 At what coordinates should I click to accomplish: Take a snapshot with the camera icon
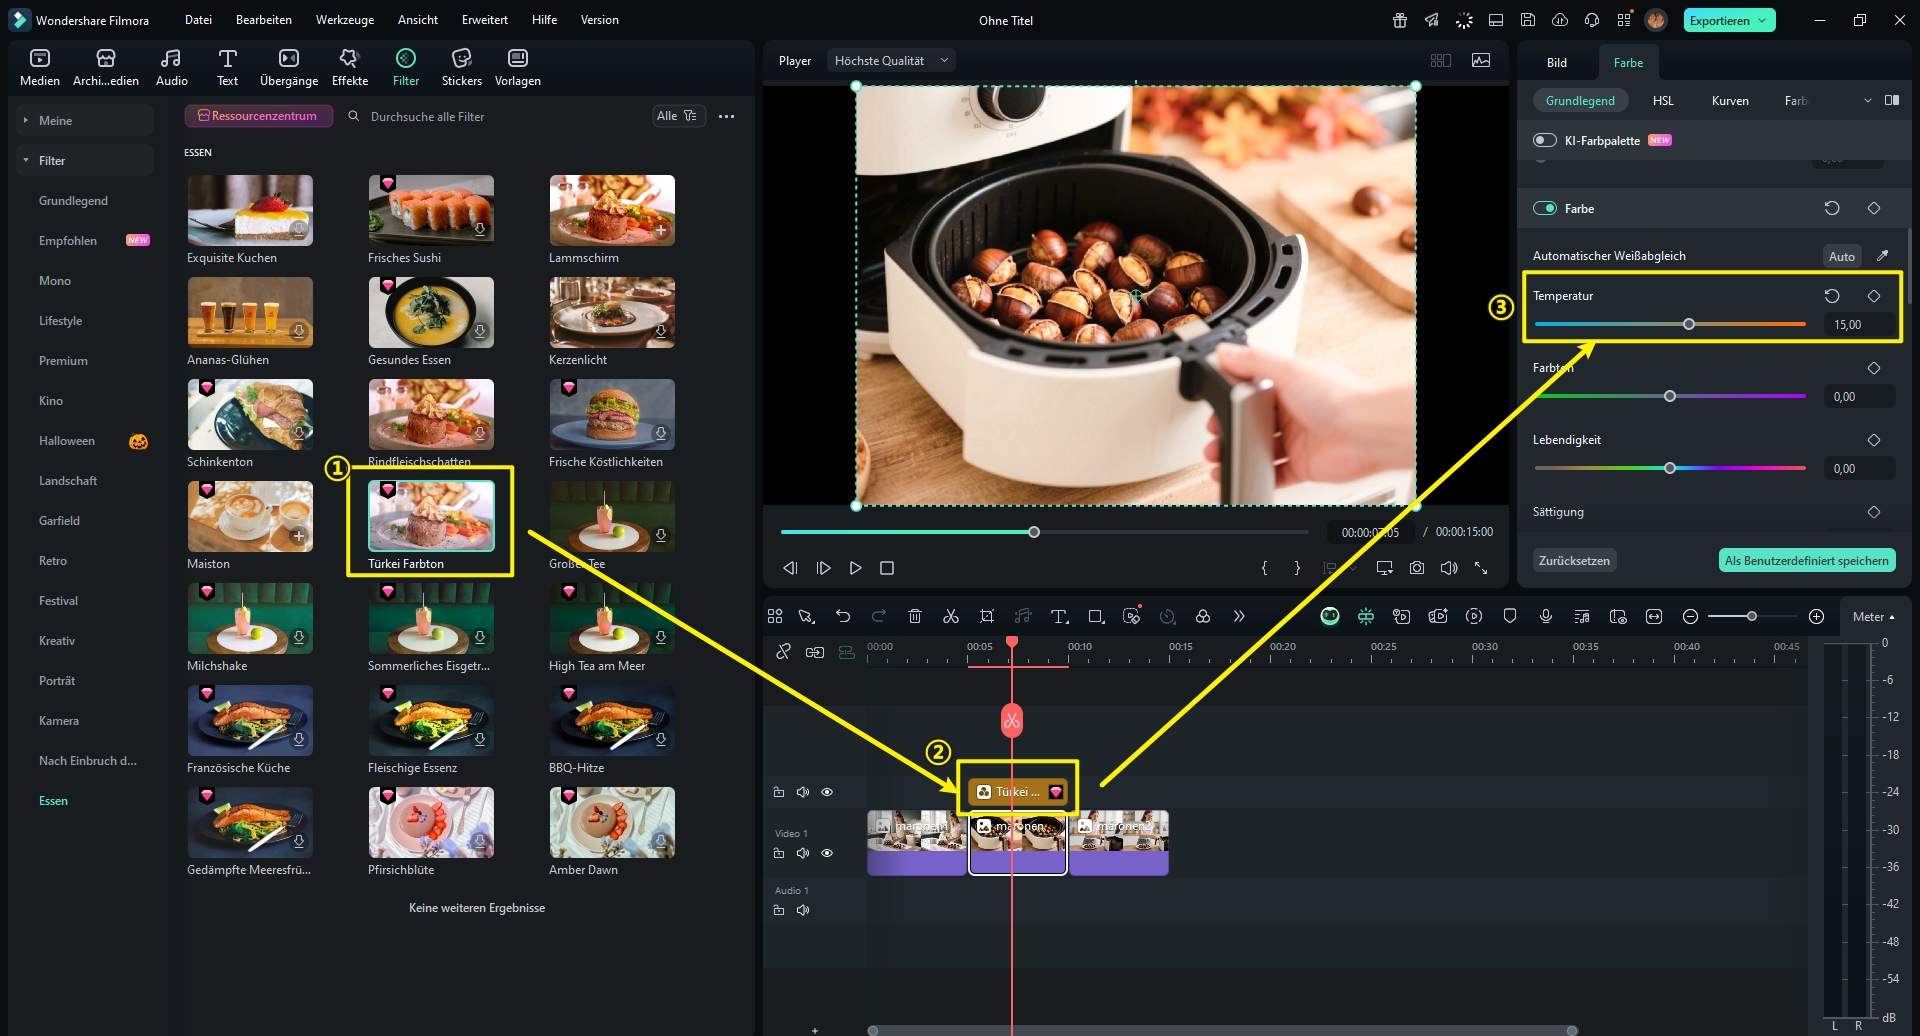point(1416,568)
